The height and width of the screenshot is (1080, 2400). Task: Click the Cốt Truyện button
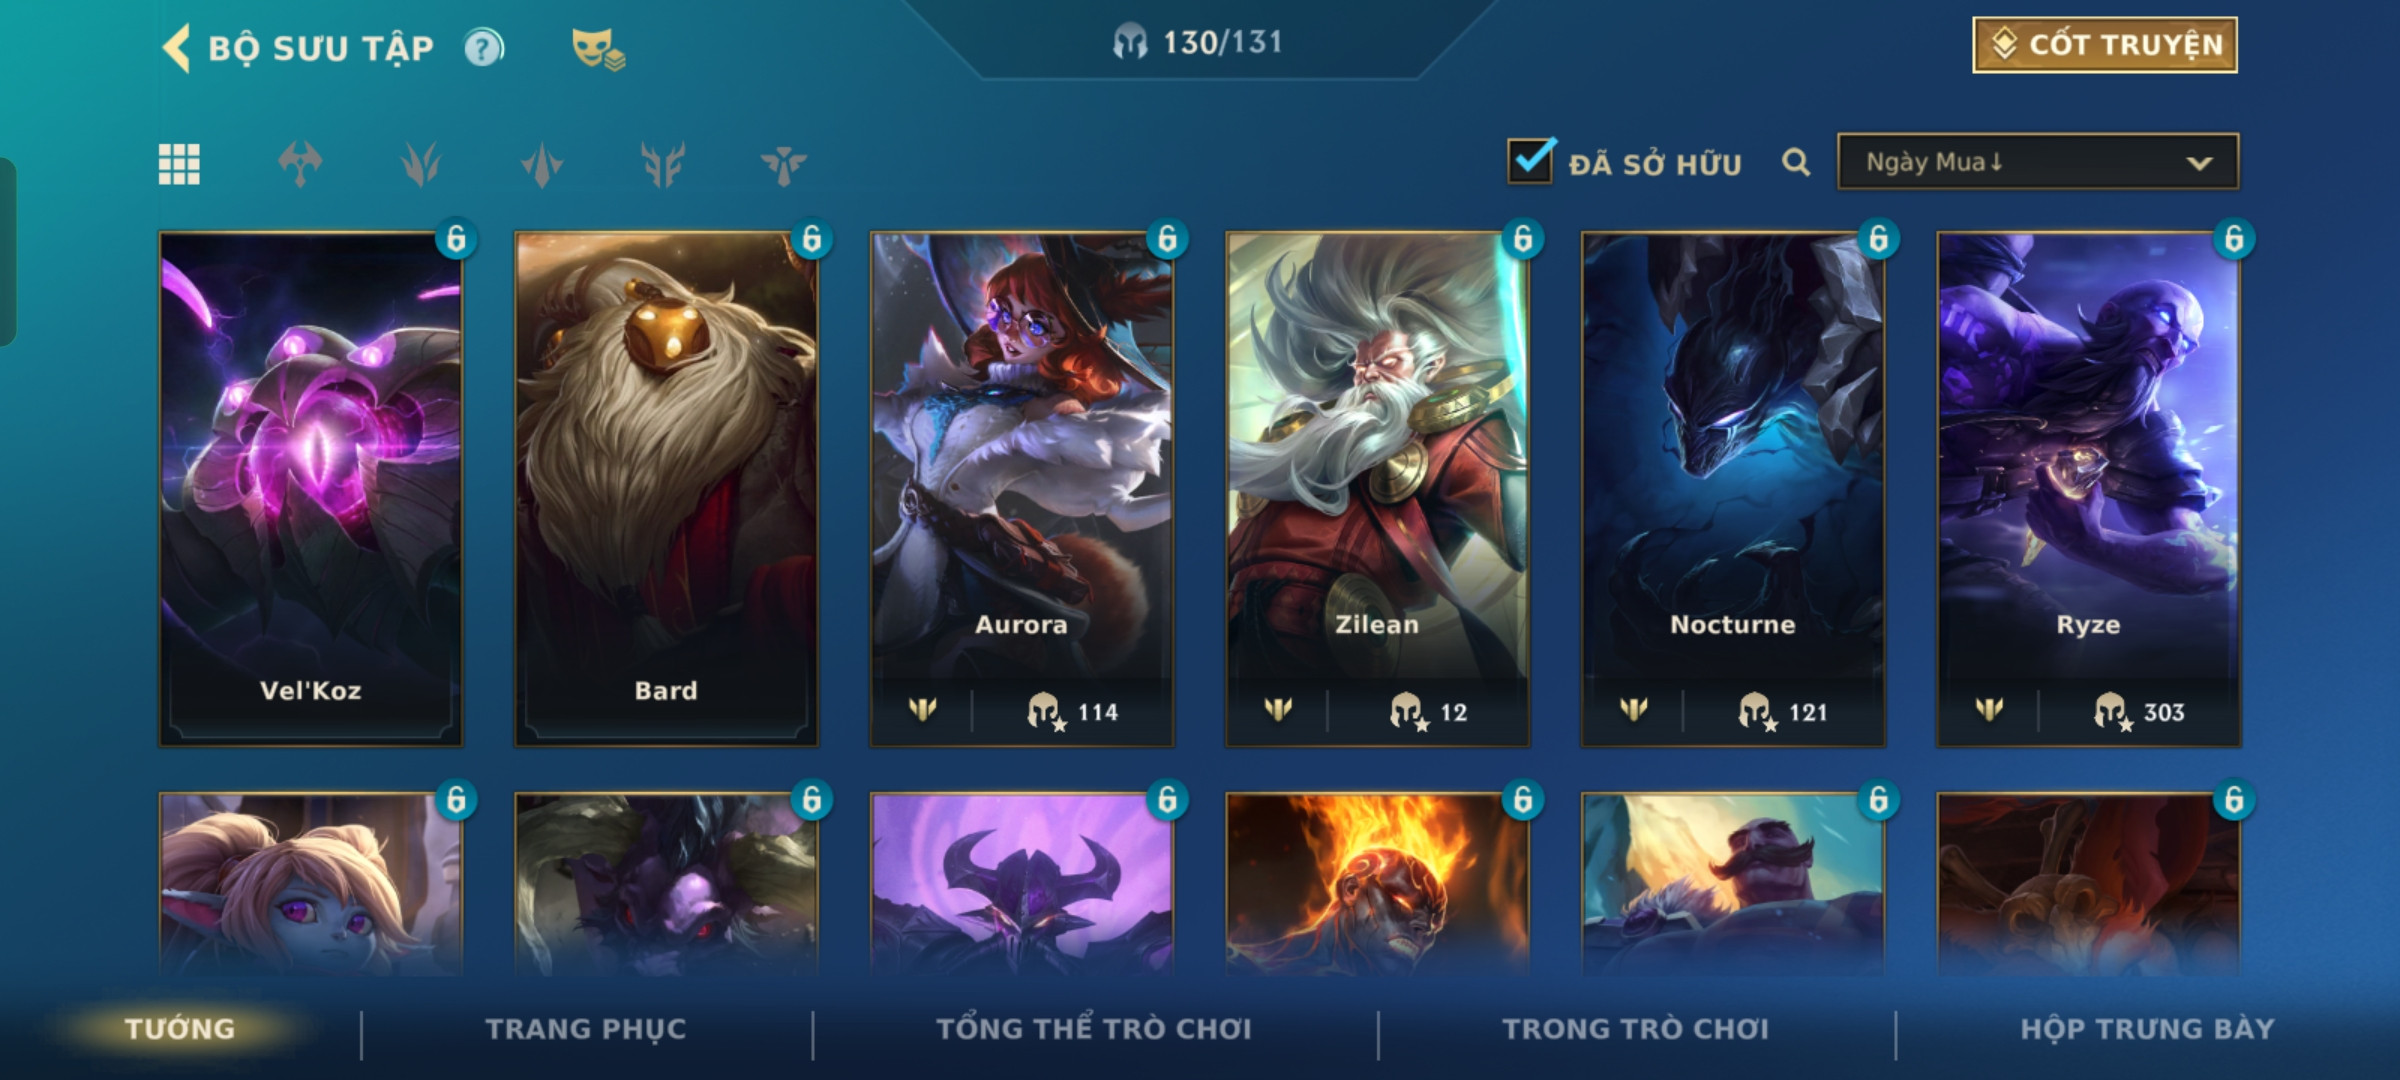pos(2104,45)
